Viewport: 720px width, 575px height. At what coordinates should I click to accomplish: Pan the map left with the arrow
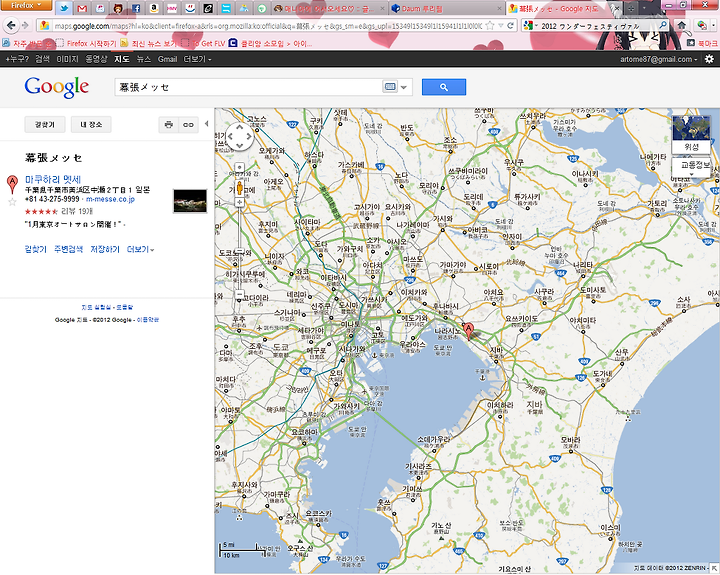pyautogui.click(x=231, y=136)
